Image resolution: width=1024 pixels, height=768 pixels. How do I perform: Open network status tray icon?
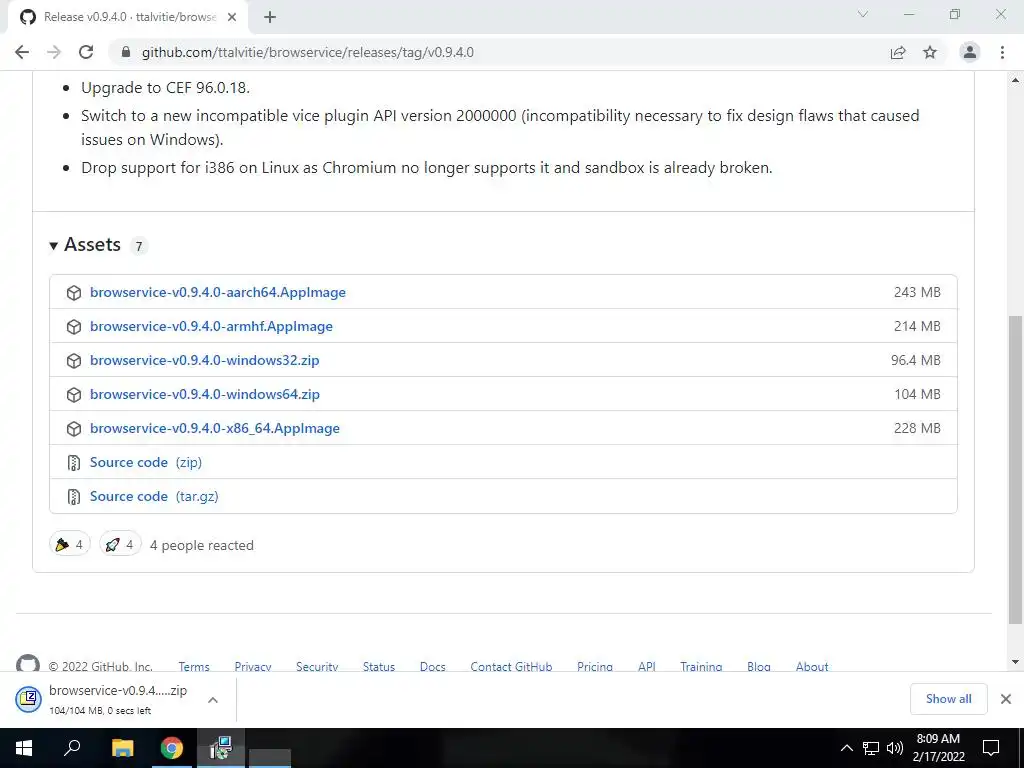click(871, 748)
